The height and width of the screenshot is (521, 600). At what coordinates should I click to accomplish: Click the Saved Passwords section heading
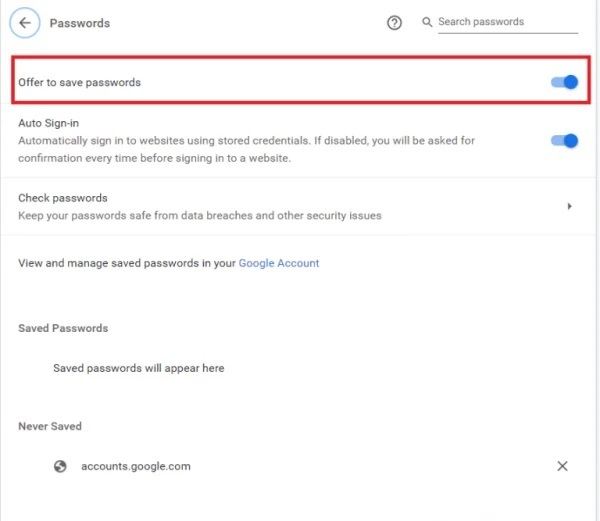pos(63,328)
